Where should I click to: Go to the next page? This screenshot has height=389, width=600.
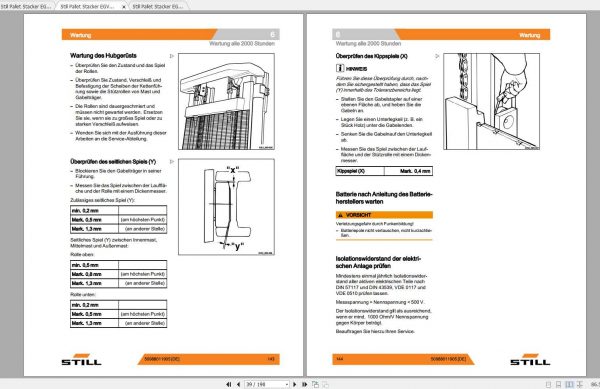(295, 384)
